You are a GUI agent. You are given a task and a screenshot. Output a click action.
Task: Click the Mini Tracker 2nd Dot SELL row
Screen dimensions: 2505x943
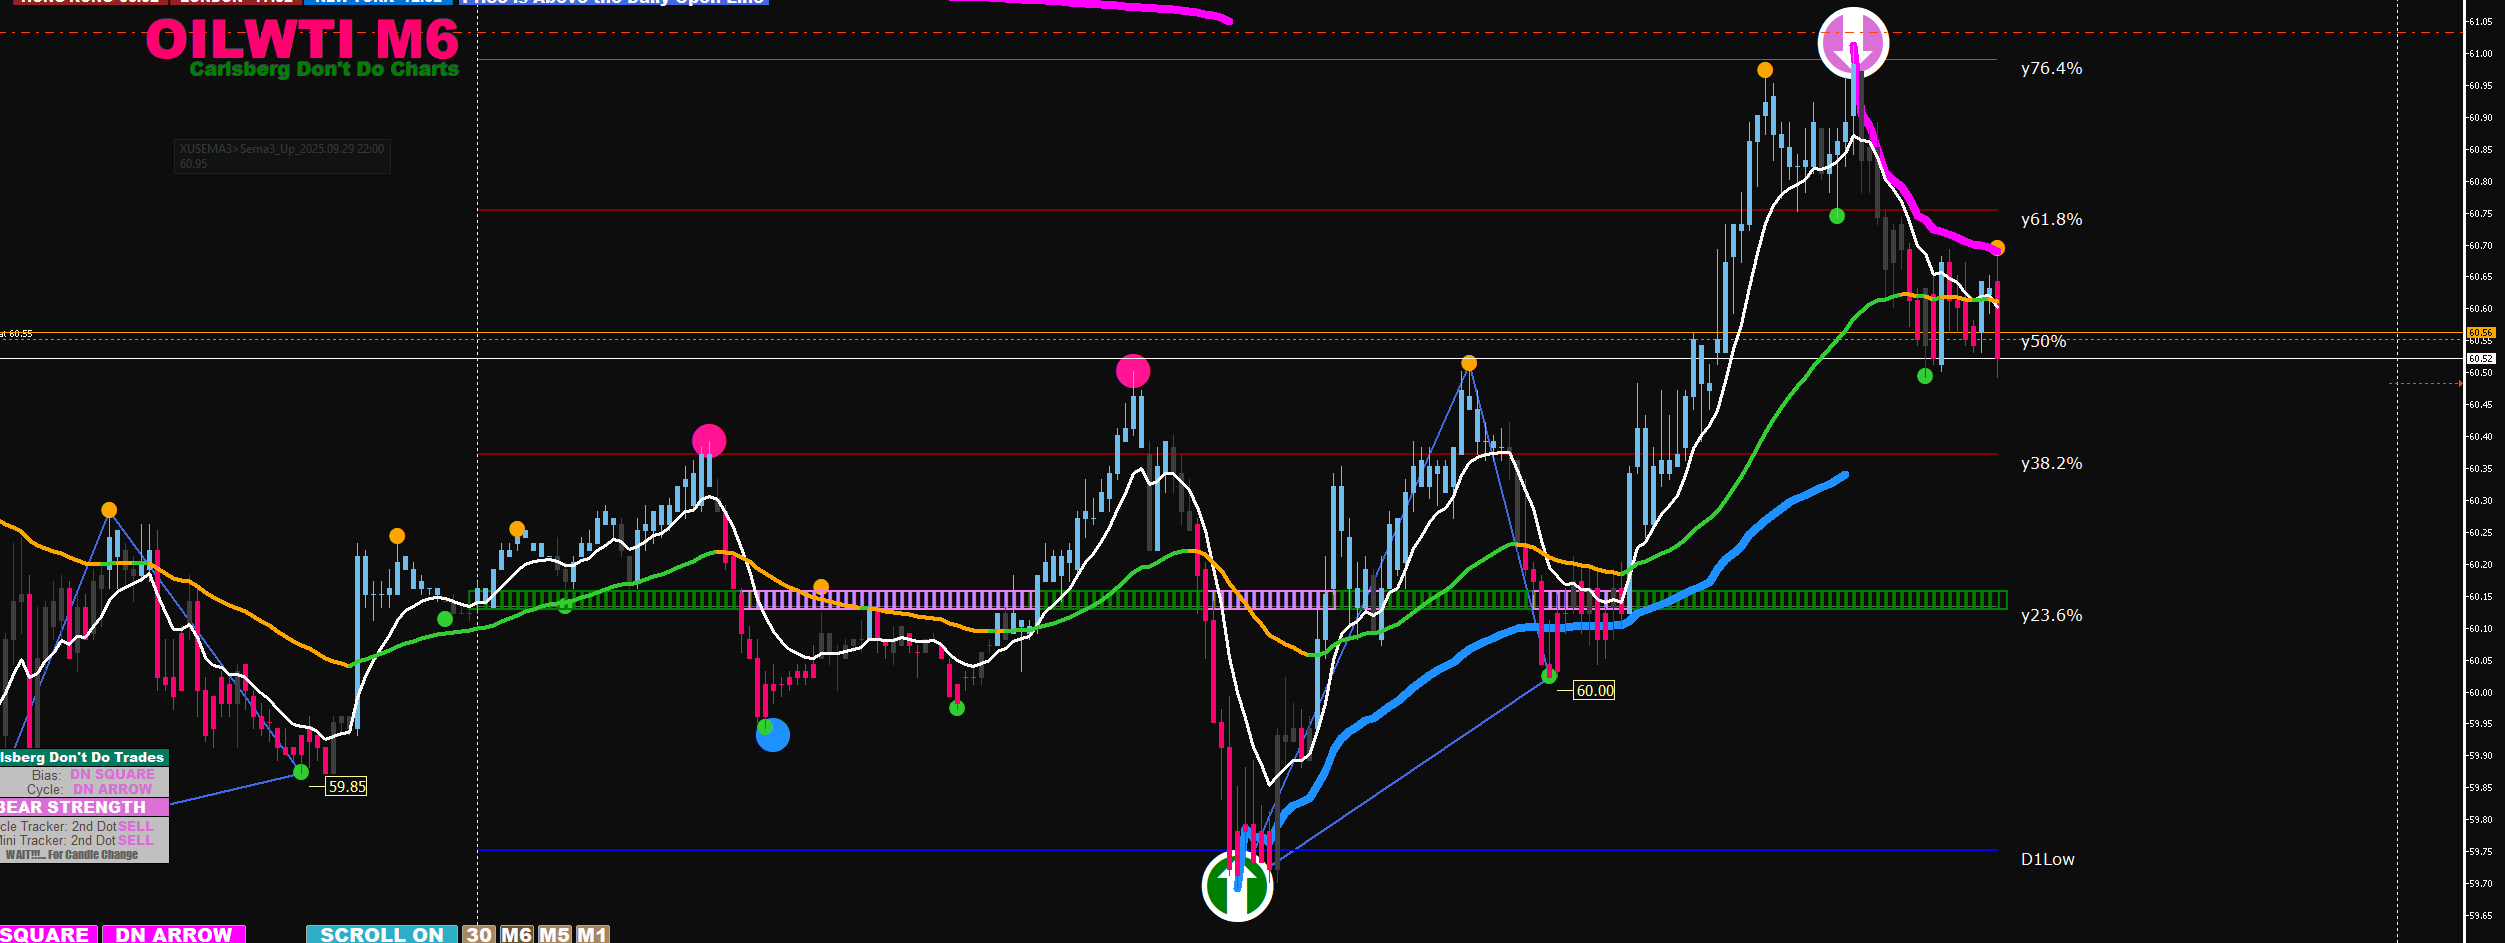click(x=77, y=841)
